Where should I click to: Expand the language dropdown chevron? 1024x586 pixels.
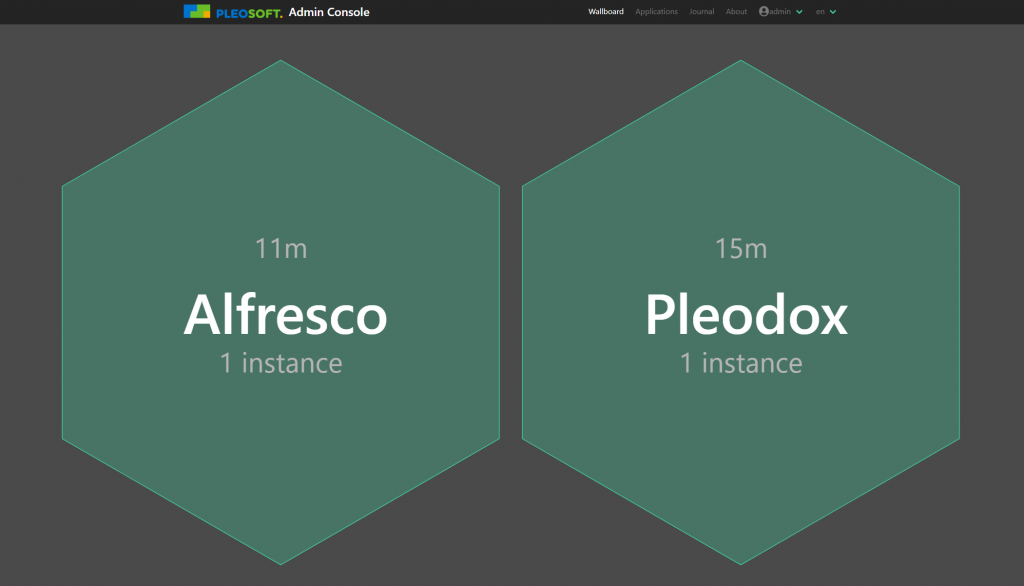(833, 12)
